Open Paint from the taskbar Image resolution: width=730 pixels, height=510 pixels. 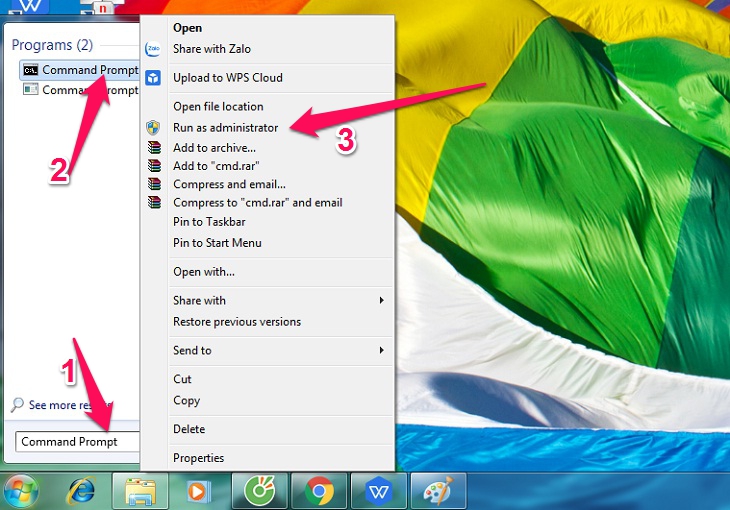coord(438,491)
